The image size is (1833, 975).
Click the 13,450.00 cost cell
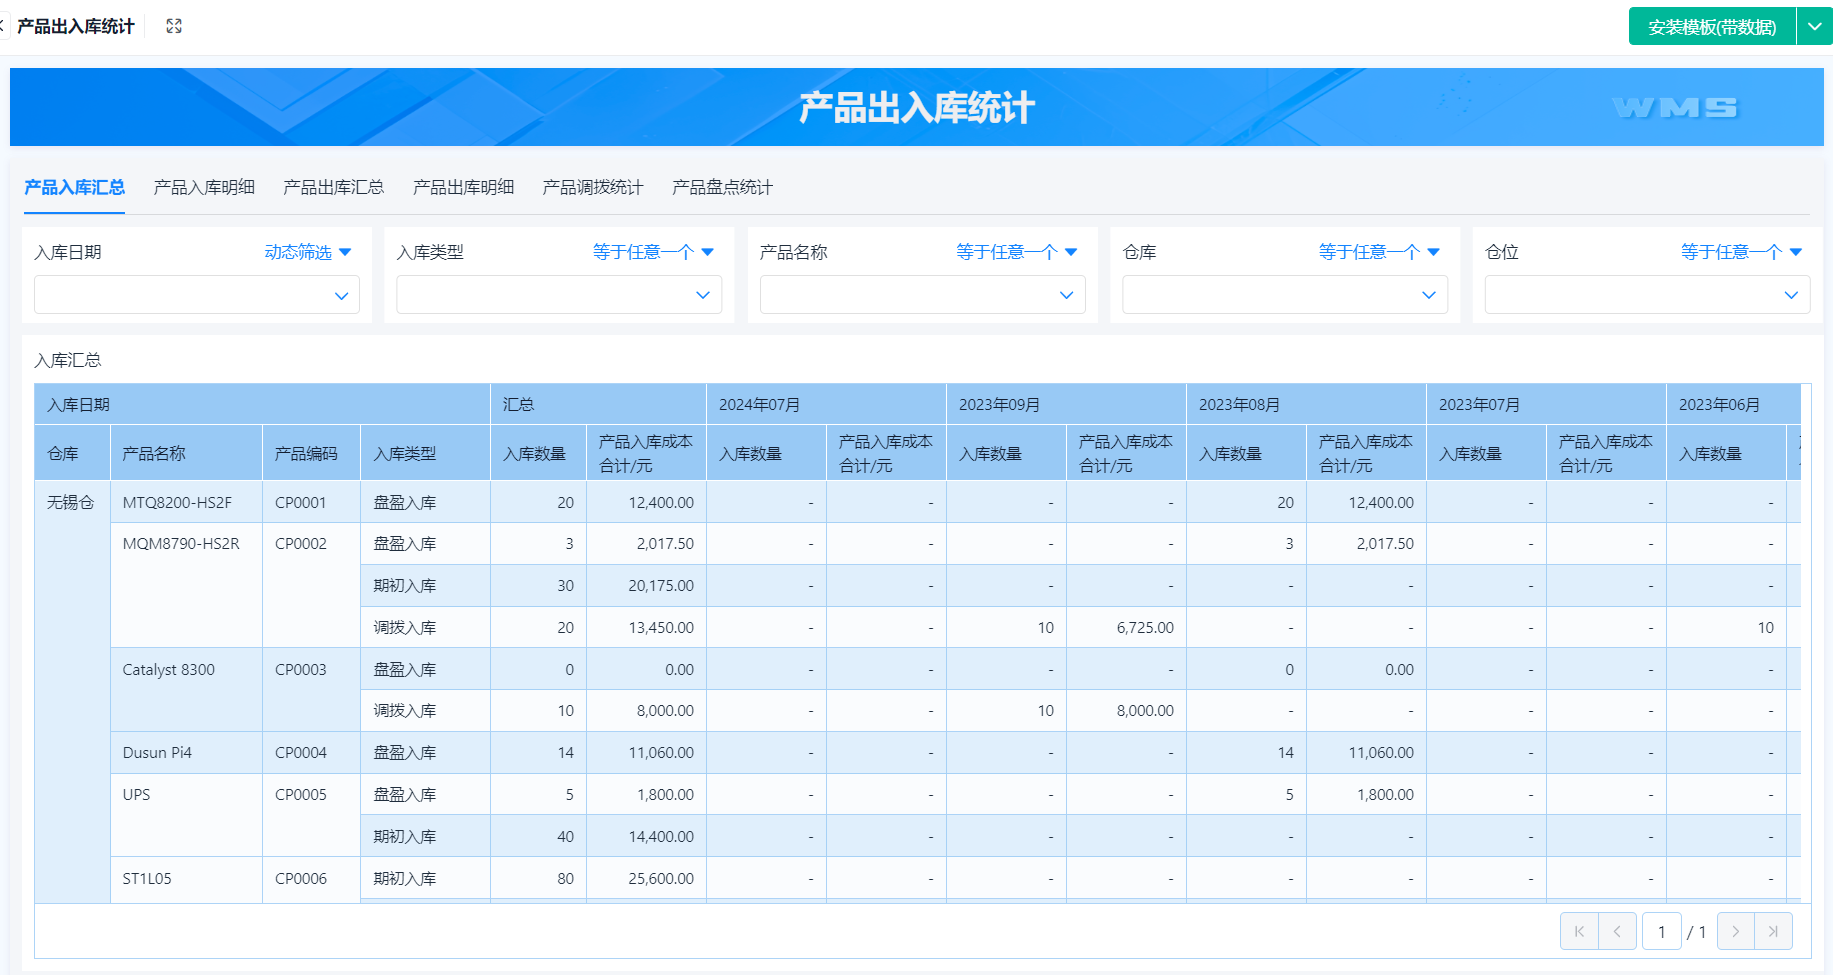[646, 627]
